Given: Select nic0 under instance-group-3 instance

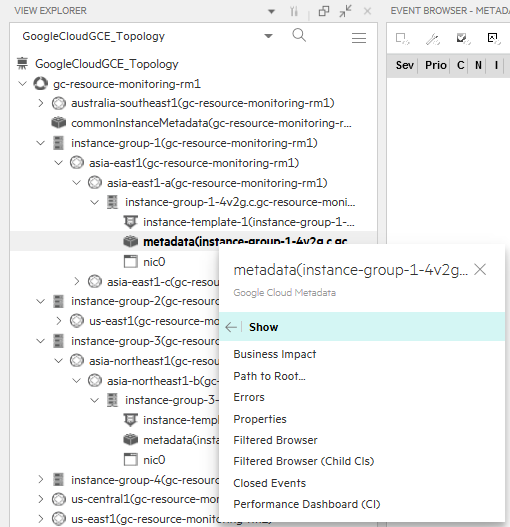Looking at the screenshot, I should click(154, 460).
